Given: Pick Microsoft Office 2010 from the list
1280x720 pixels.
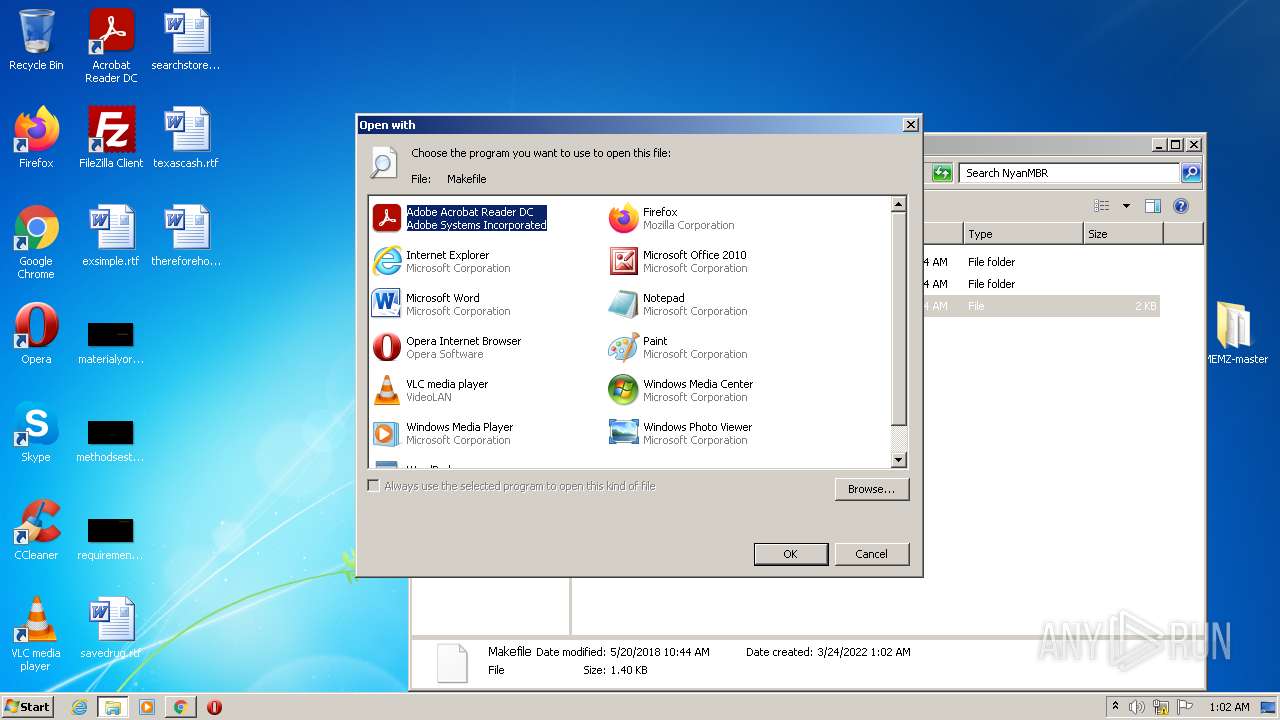Looking at the screenshot, I should (678, 261).
